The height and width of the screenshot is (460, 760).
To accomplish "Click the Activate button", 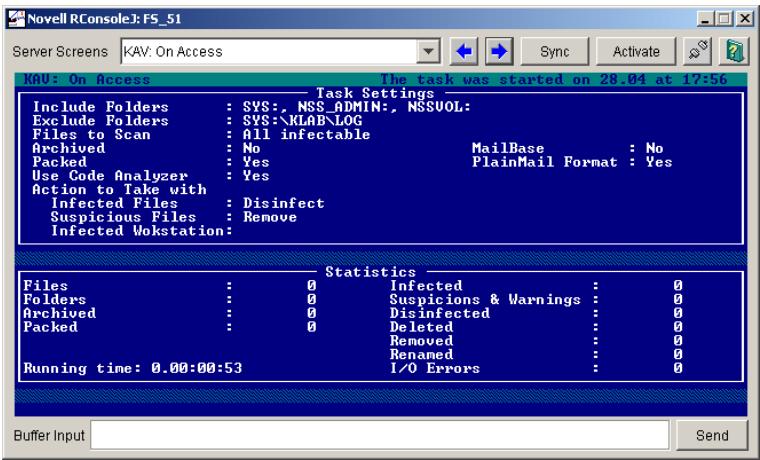I will [x=636, y=51].
